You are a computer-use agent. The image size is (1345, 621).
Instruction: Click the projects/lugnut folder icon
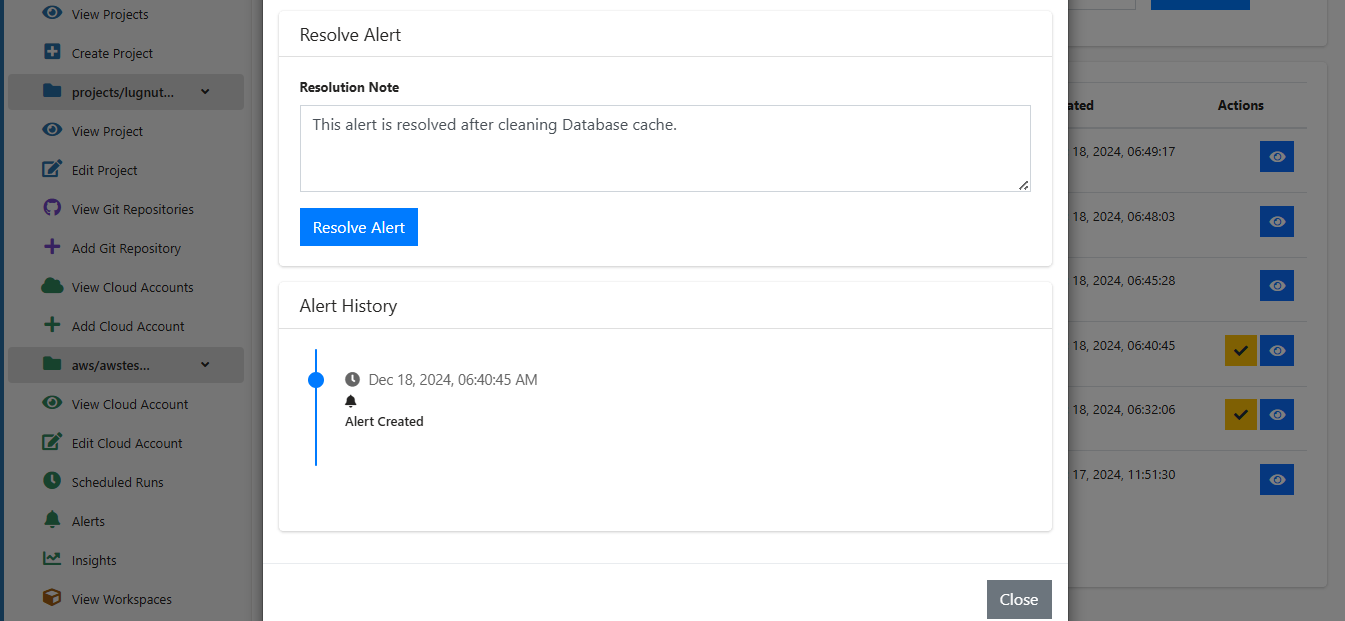[x=53, y=92]
